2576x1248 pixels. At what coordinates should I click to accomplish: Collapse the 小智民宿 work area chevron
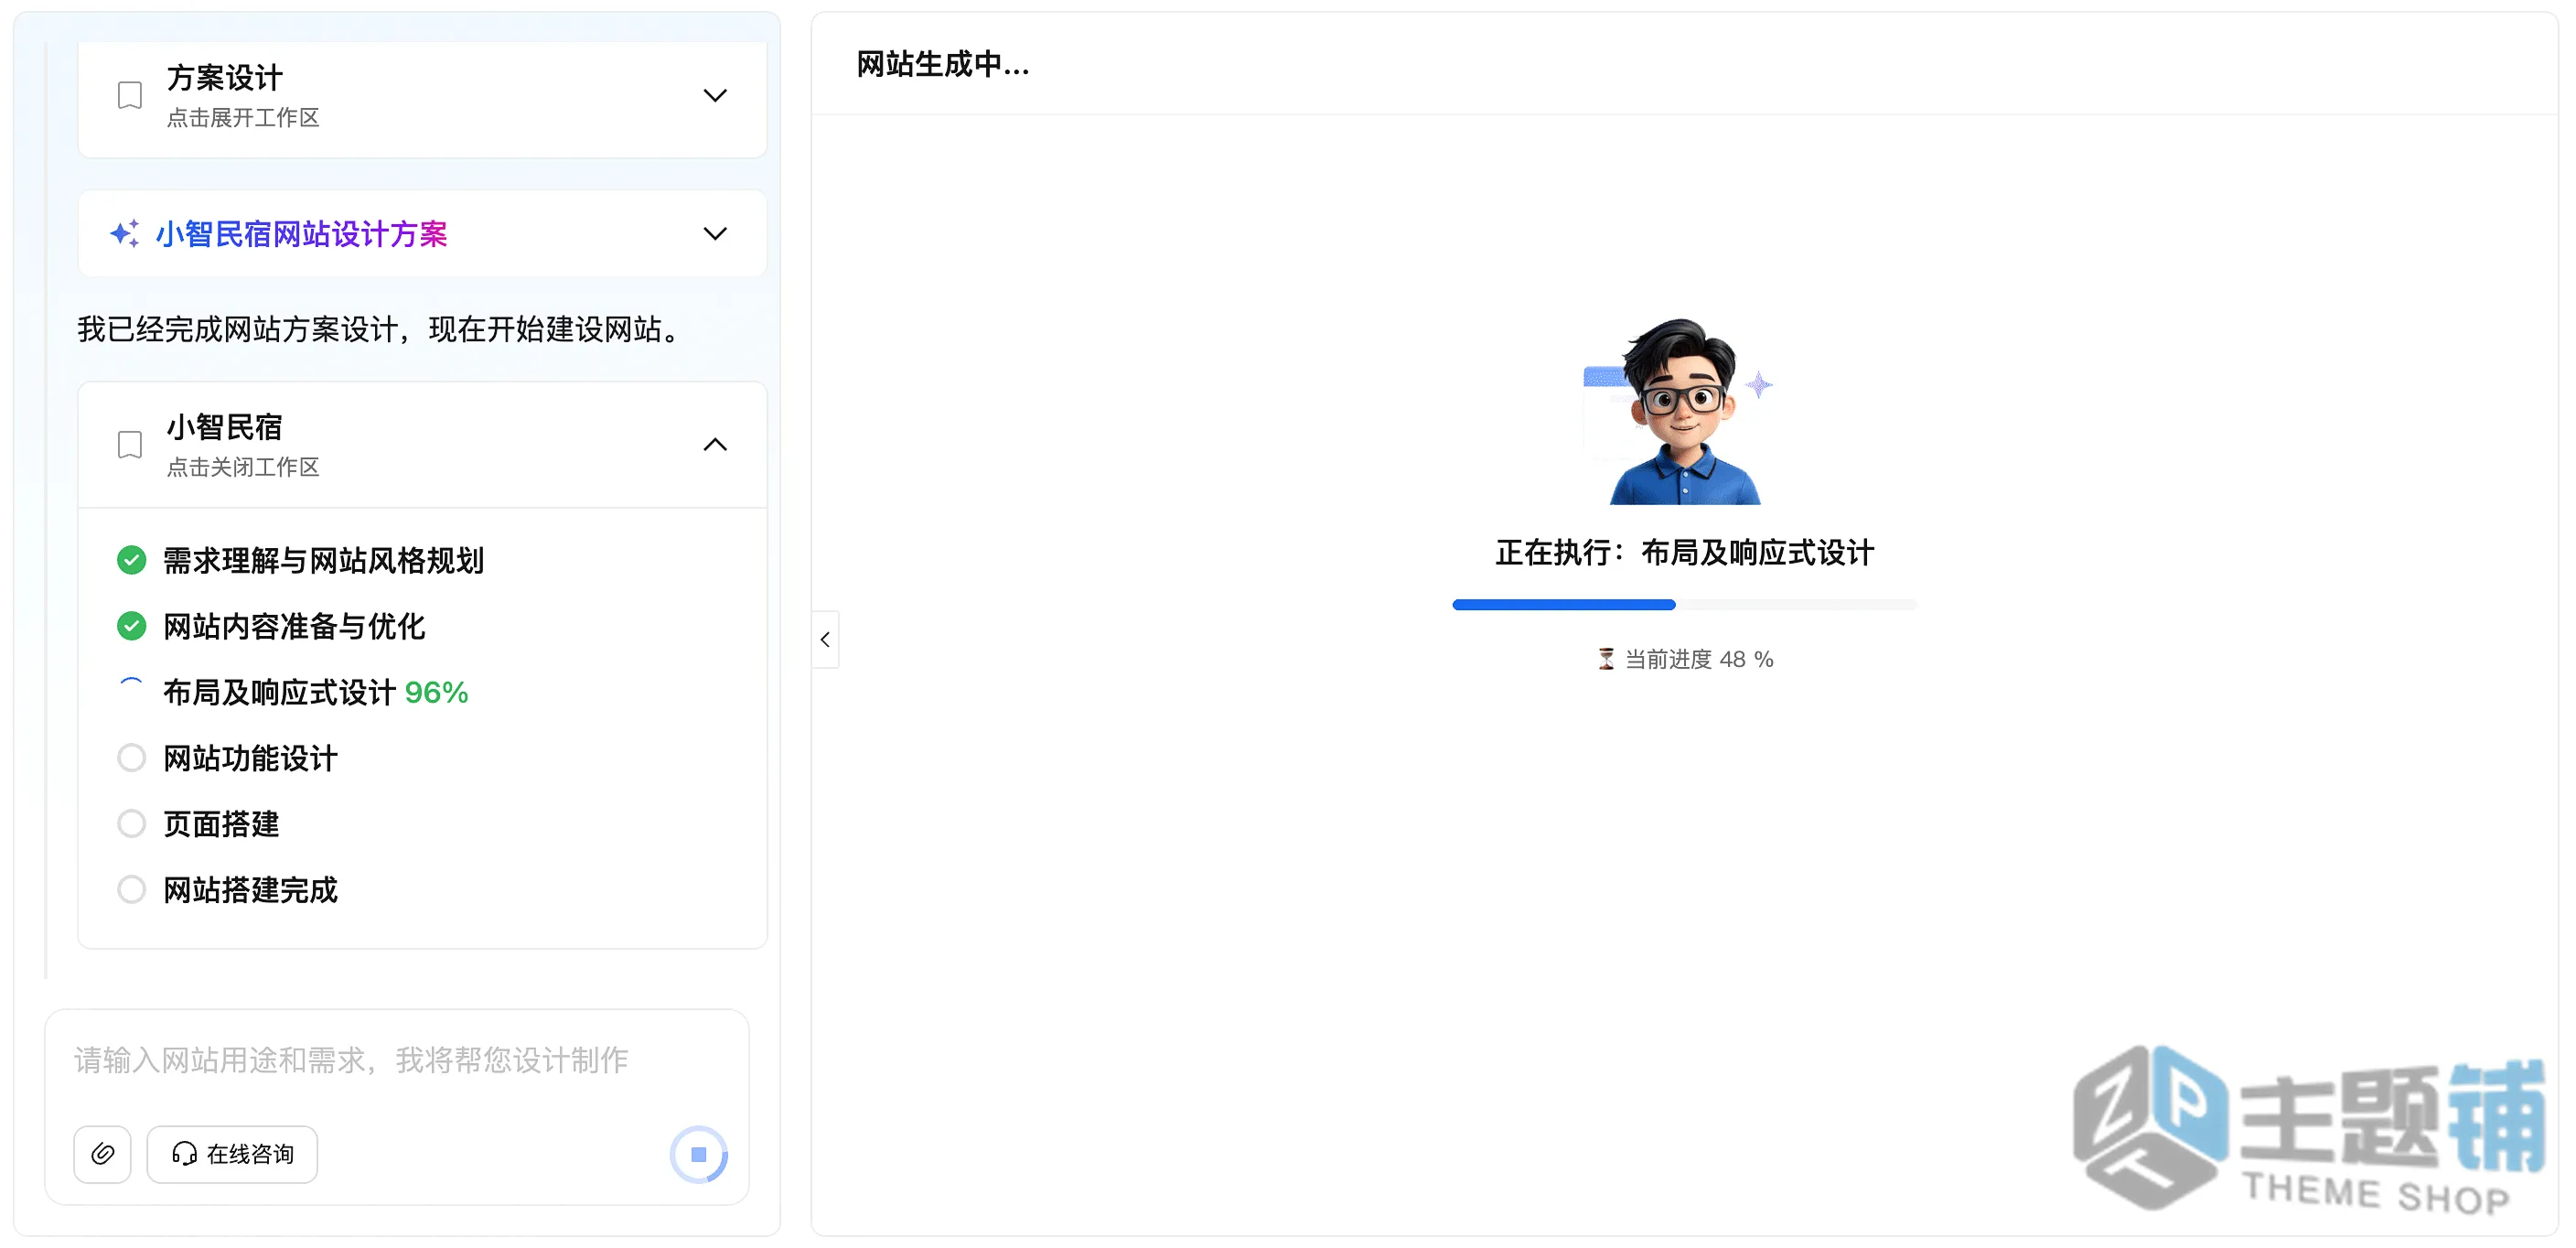coord(715,445)
